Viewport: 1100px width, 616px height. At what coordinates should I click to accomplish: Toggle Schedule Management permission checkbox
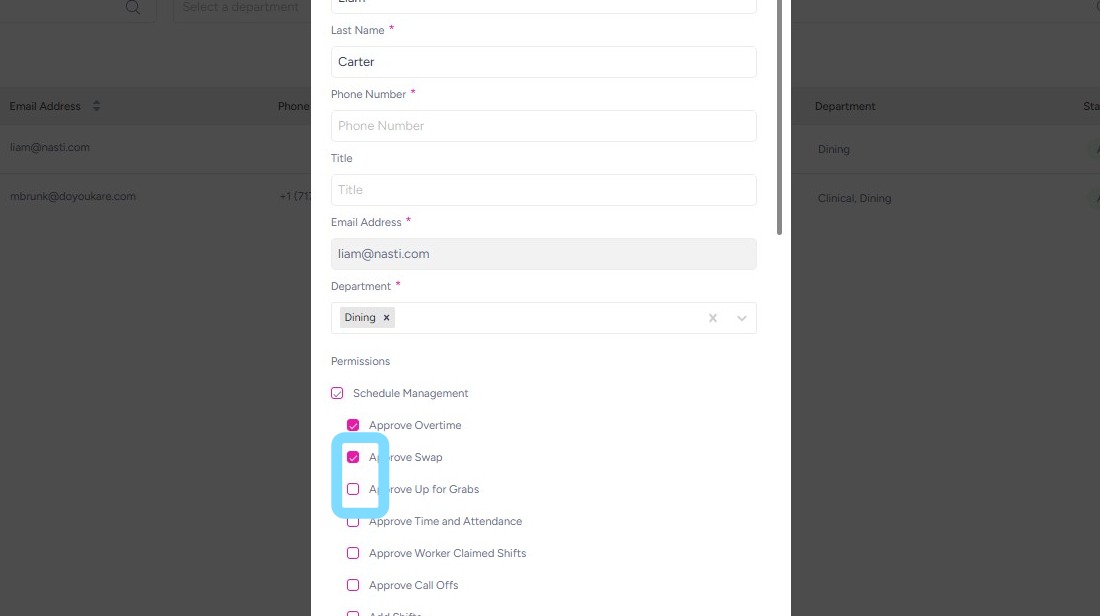pyautogui.click(x=337, y=393)
